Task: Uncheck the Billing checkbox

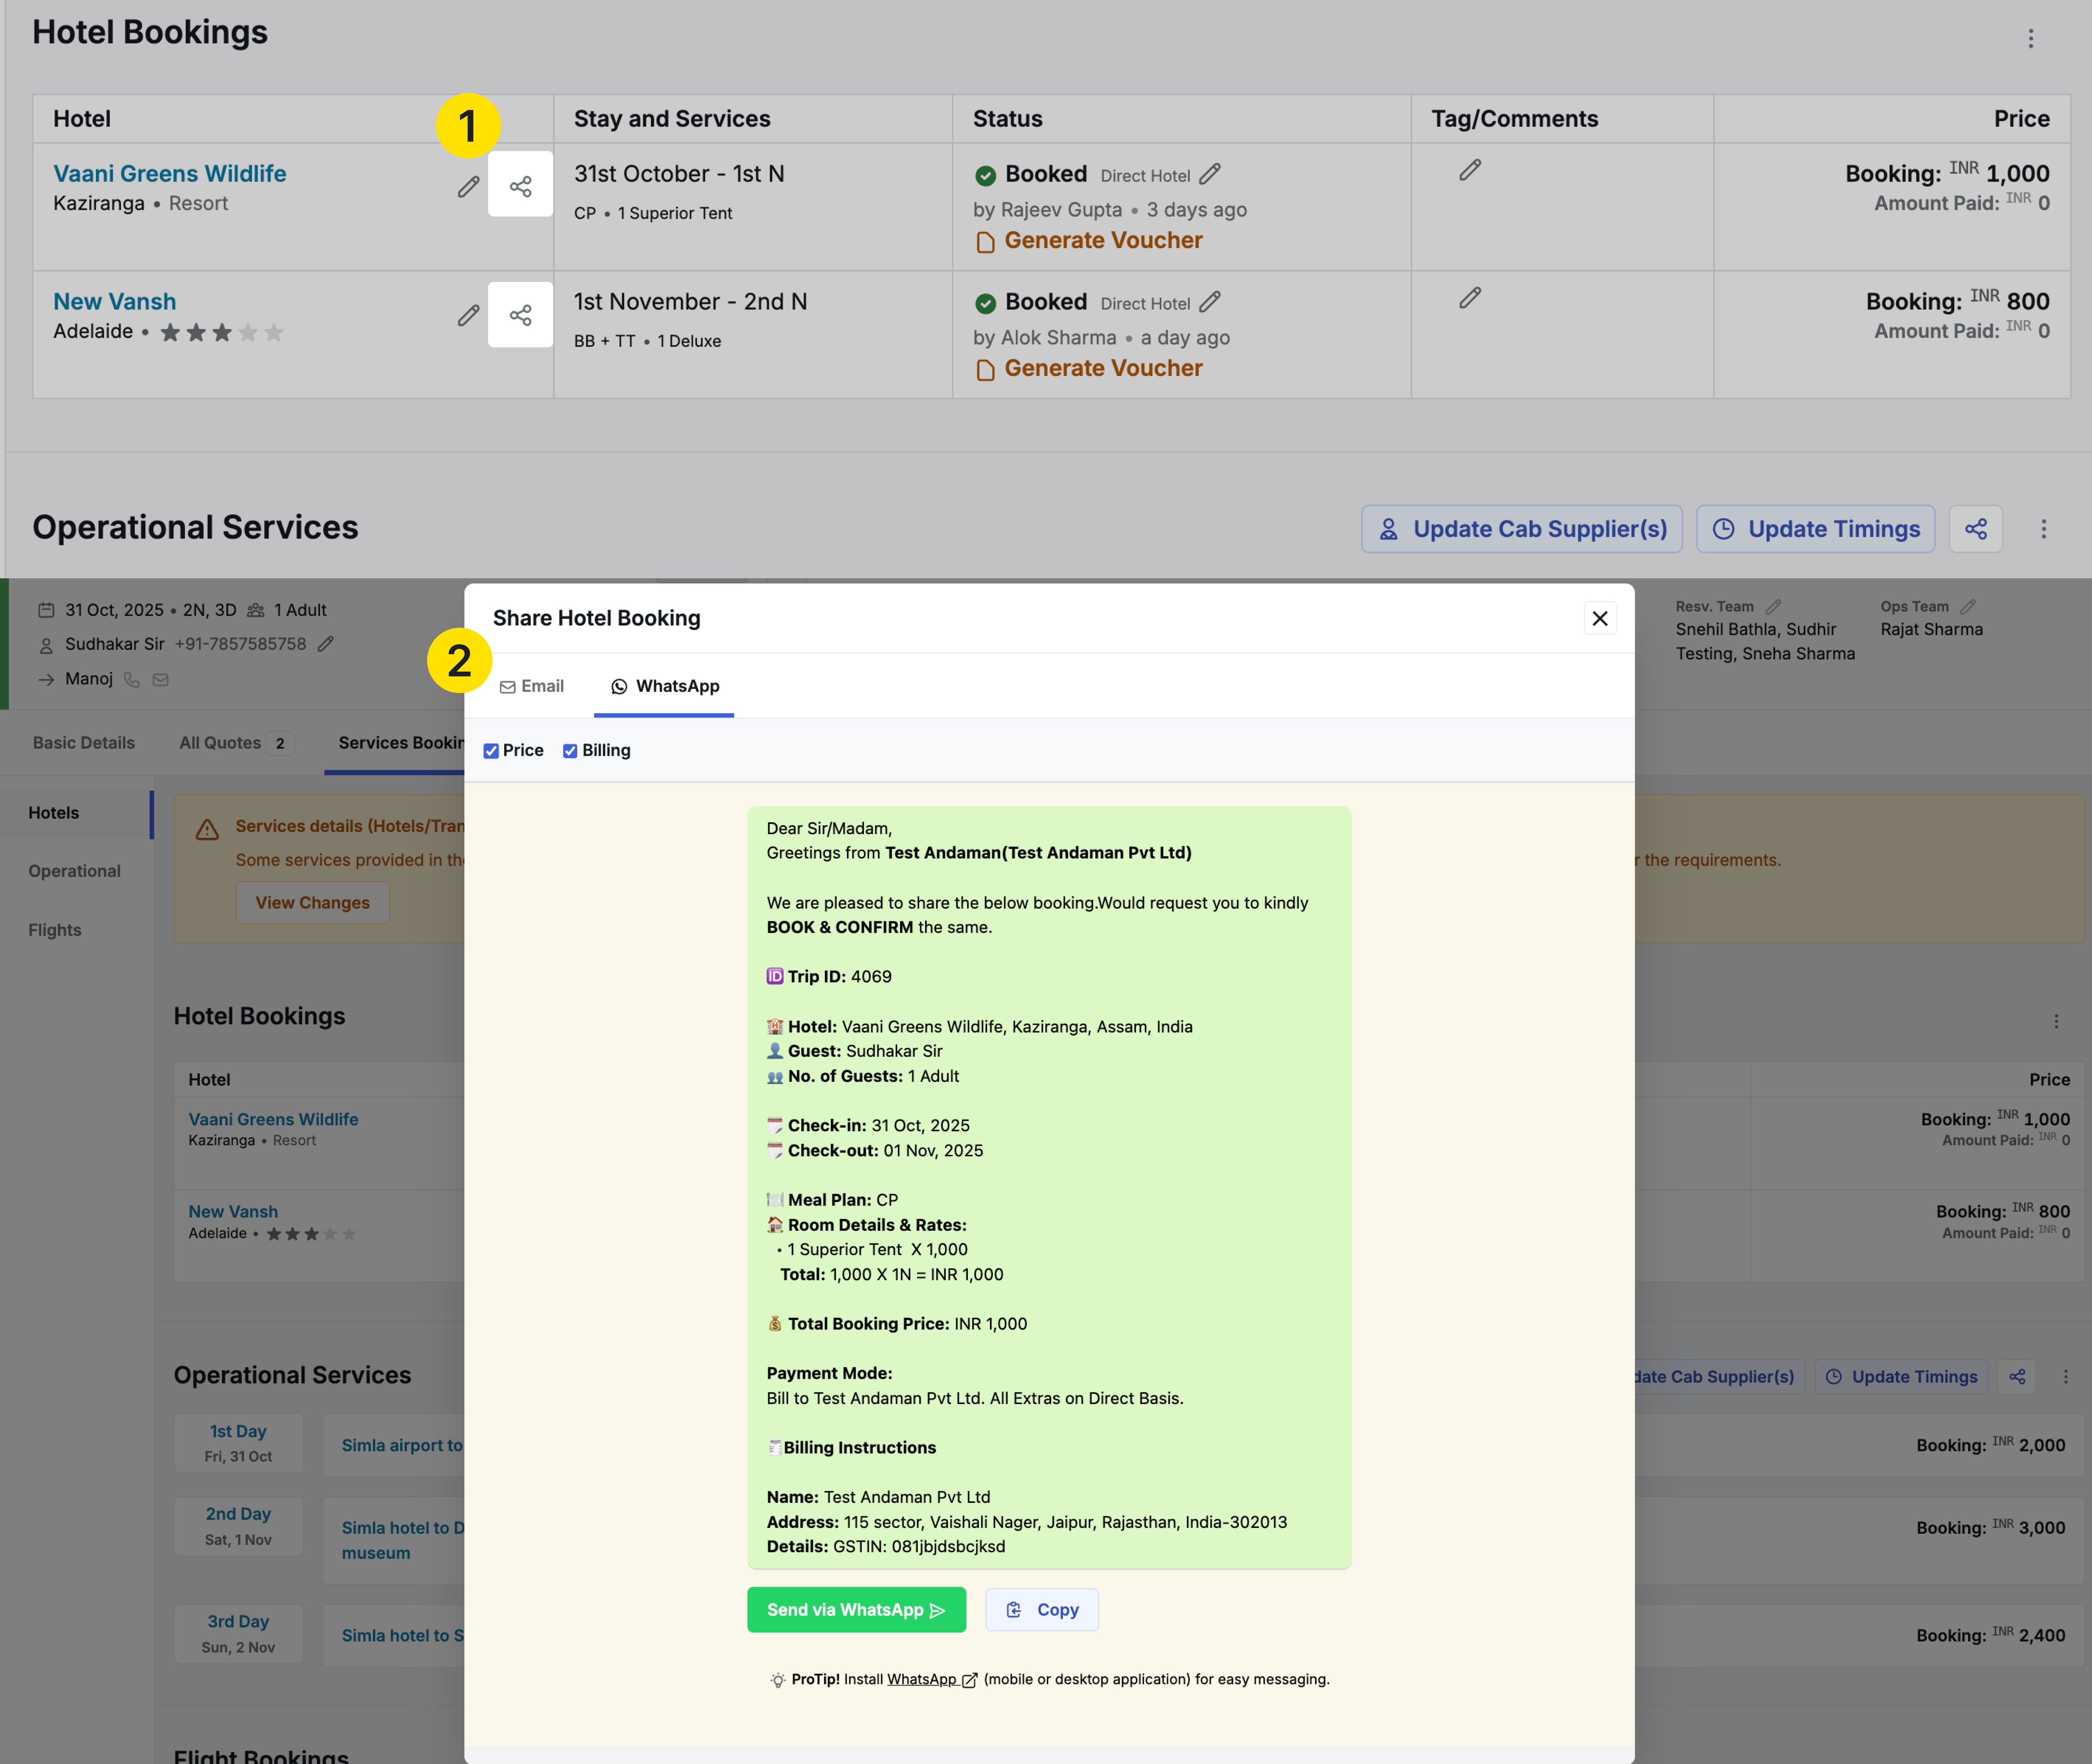Action: (x=570, y=751)
